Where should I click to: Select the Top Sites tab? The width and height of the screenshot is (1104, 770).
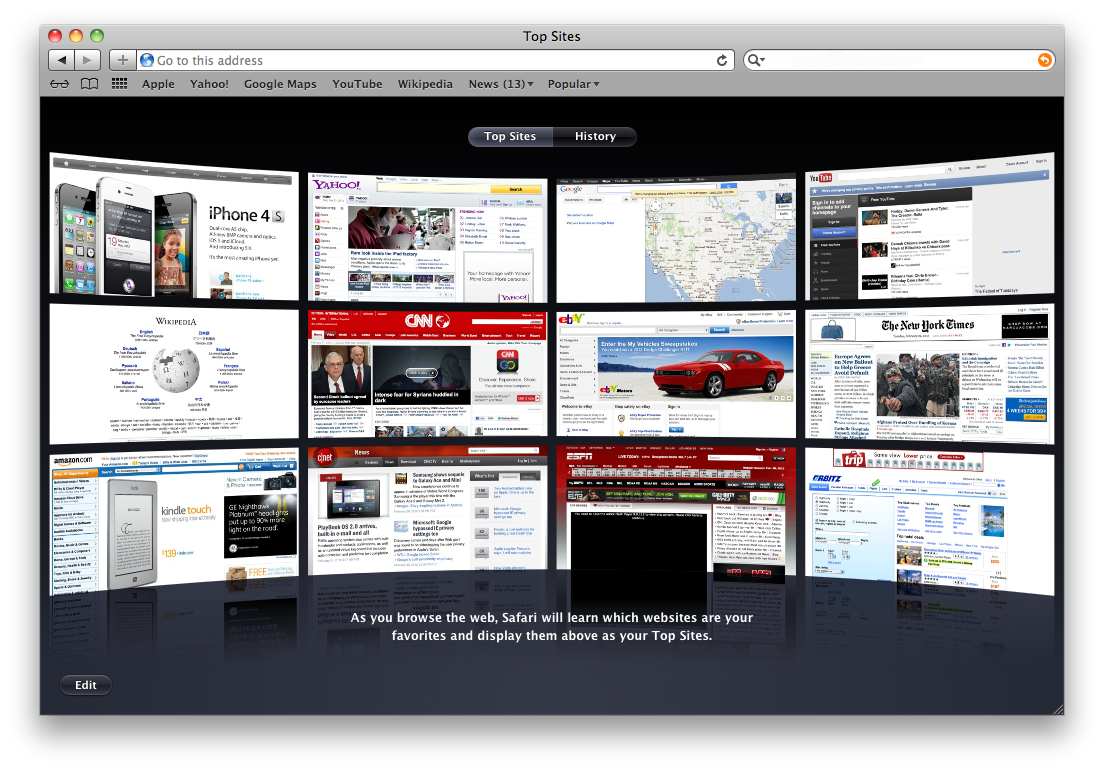(x=510, y=137)
